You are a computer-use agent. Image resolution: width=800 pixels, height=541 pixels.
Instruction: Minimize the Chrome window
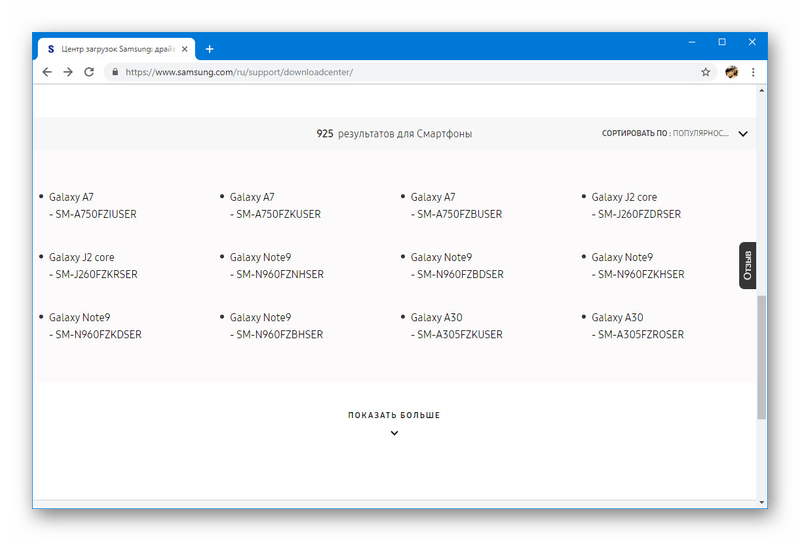click(x=692, y=42)
